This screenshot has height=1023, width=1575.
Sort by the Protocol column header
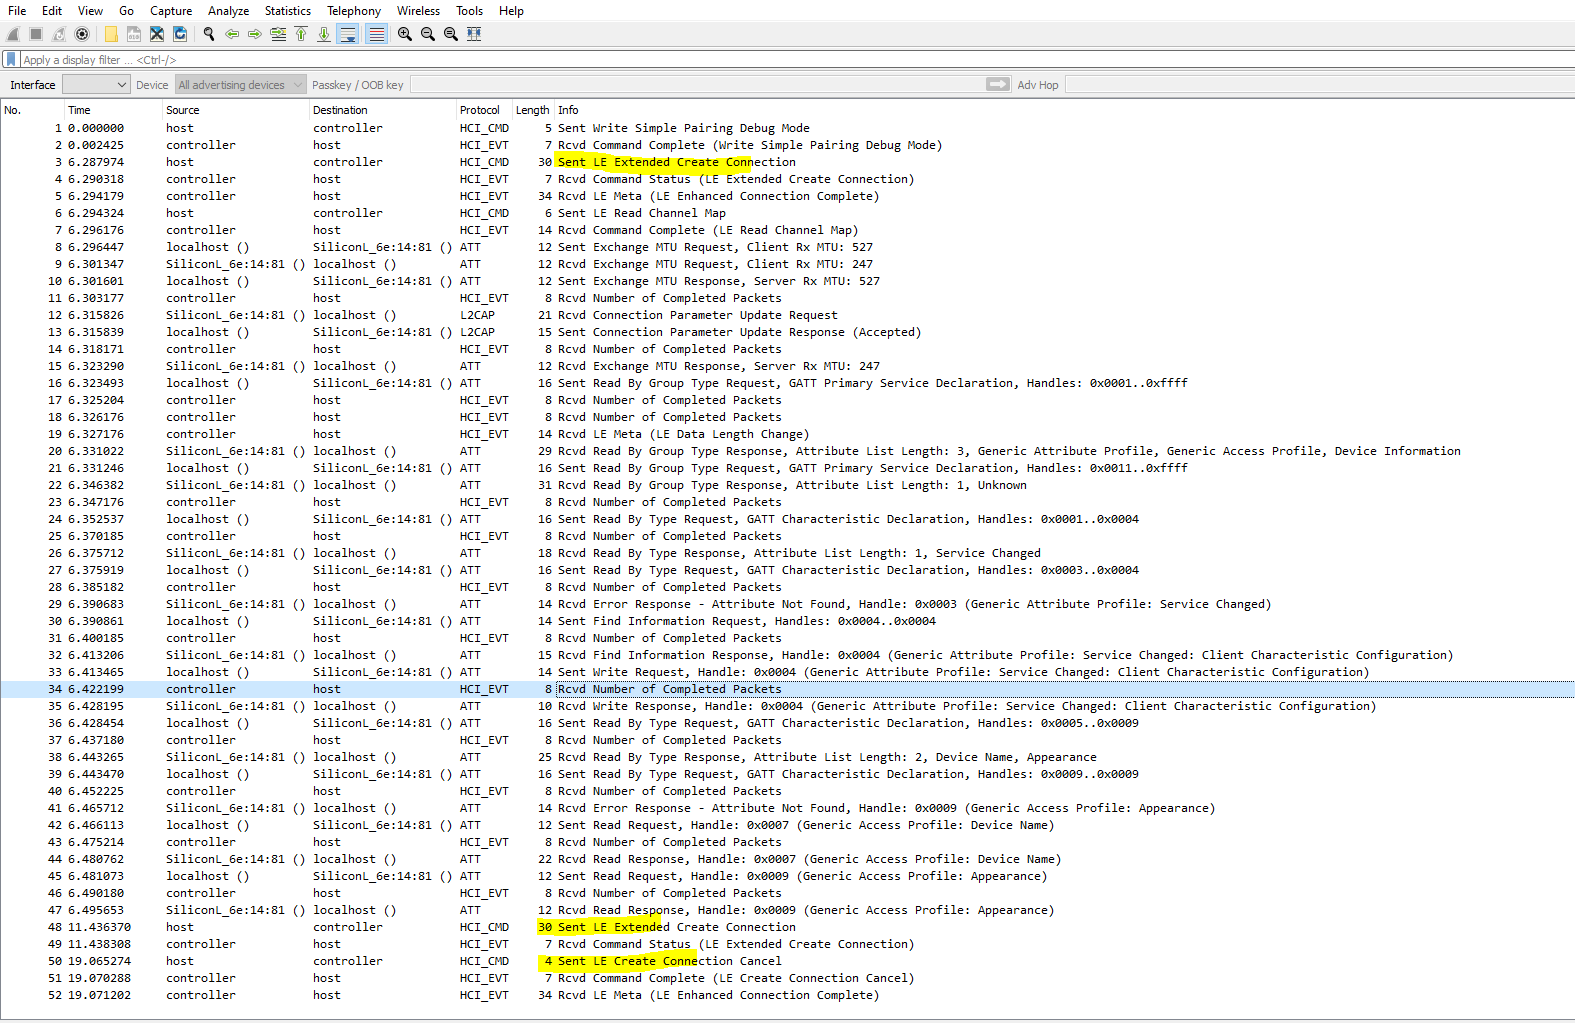pyautogui.click(x=484, y=110)
